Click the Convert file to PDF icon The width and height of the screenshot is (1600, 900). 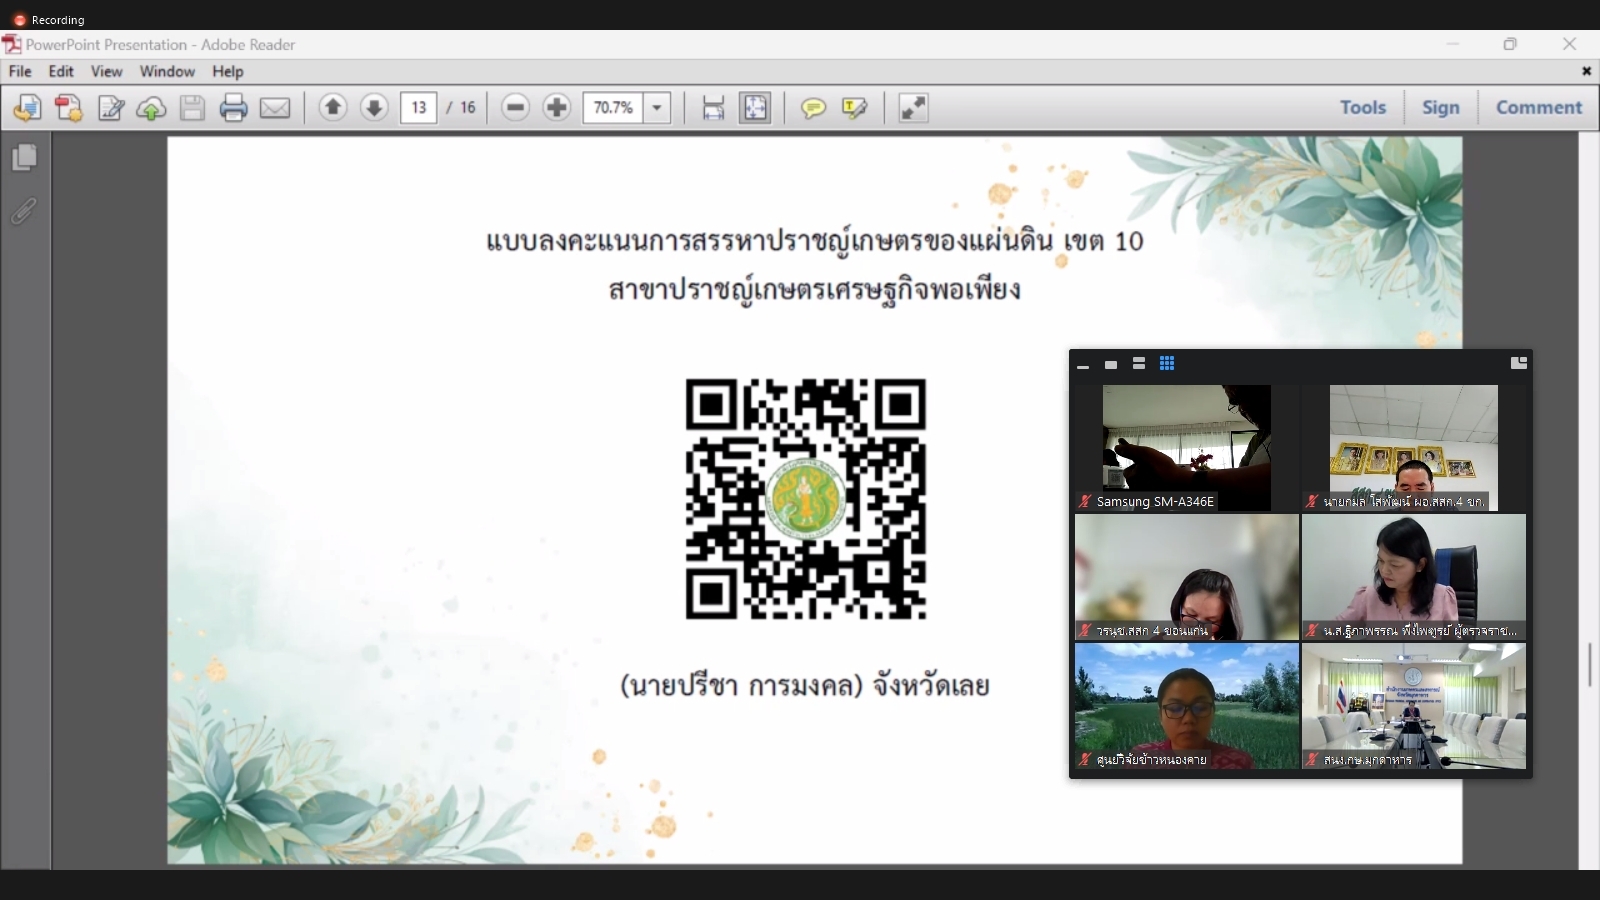point(69,108)
